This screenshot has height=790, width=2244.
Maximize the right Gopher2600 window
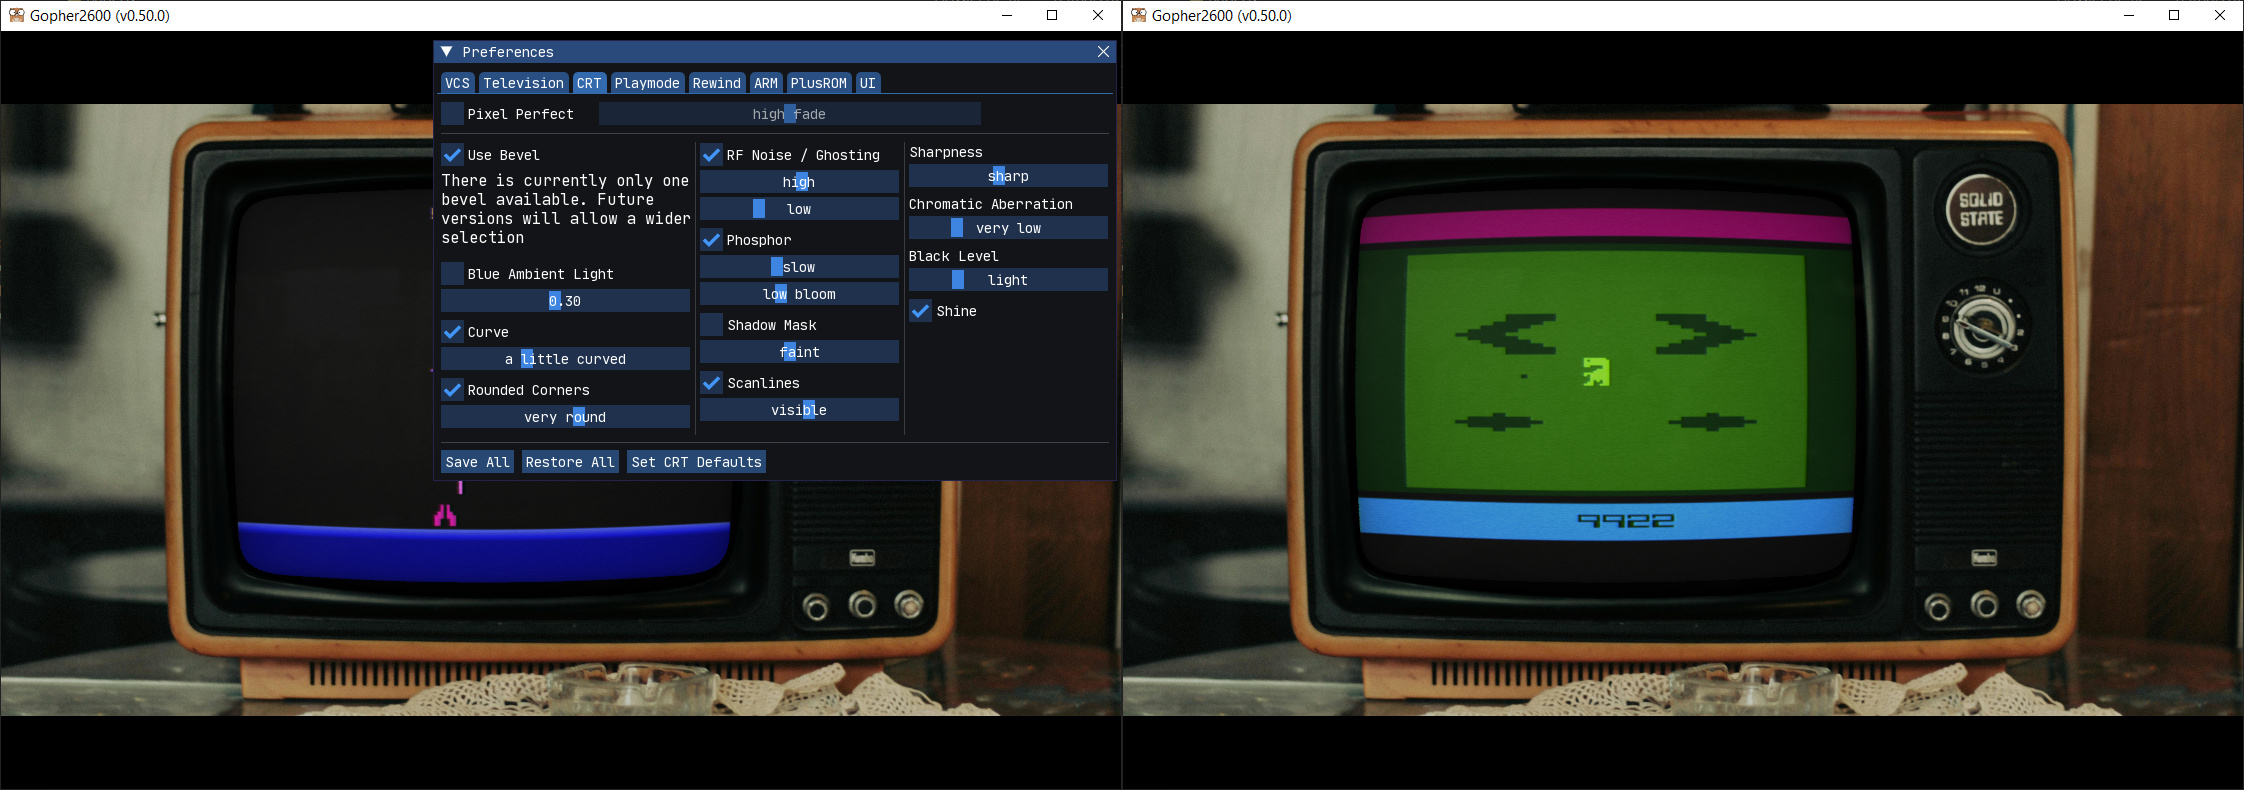coord(2174,15)
